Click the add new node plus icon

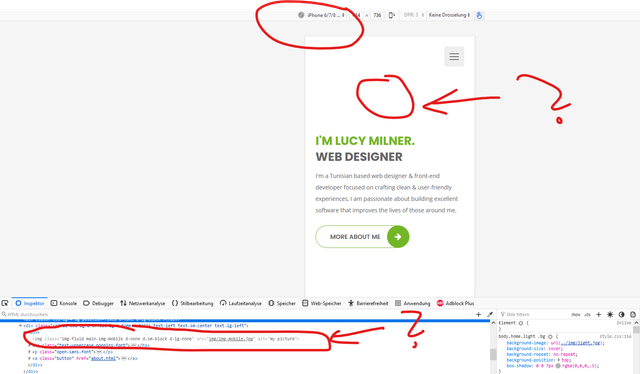(x=478, y=314)
